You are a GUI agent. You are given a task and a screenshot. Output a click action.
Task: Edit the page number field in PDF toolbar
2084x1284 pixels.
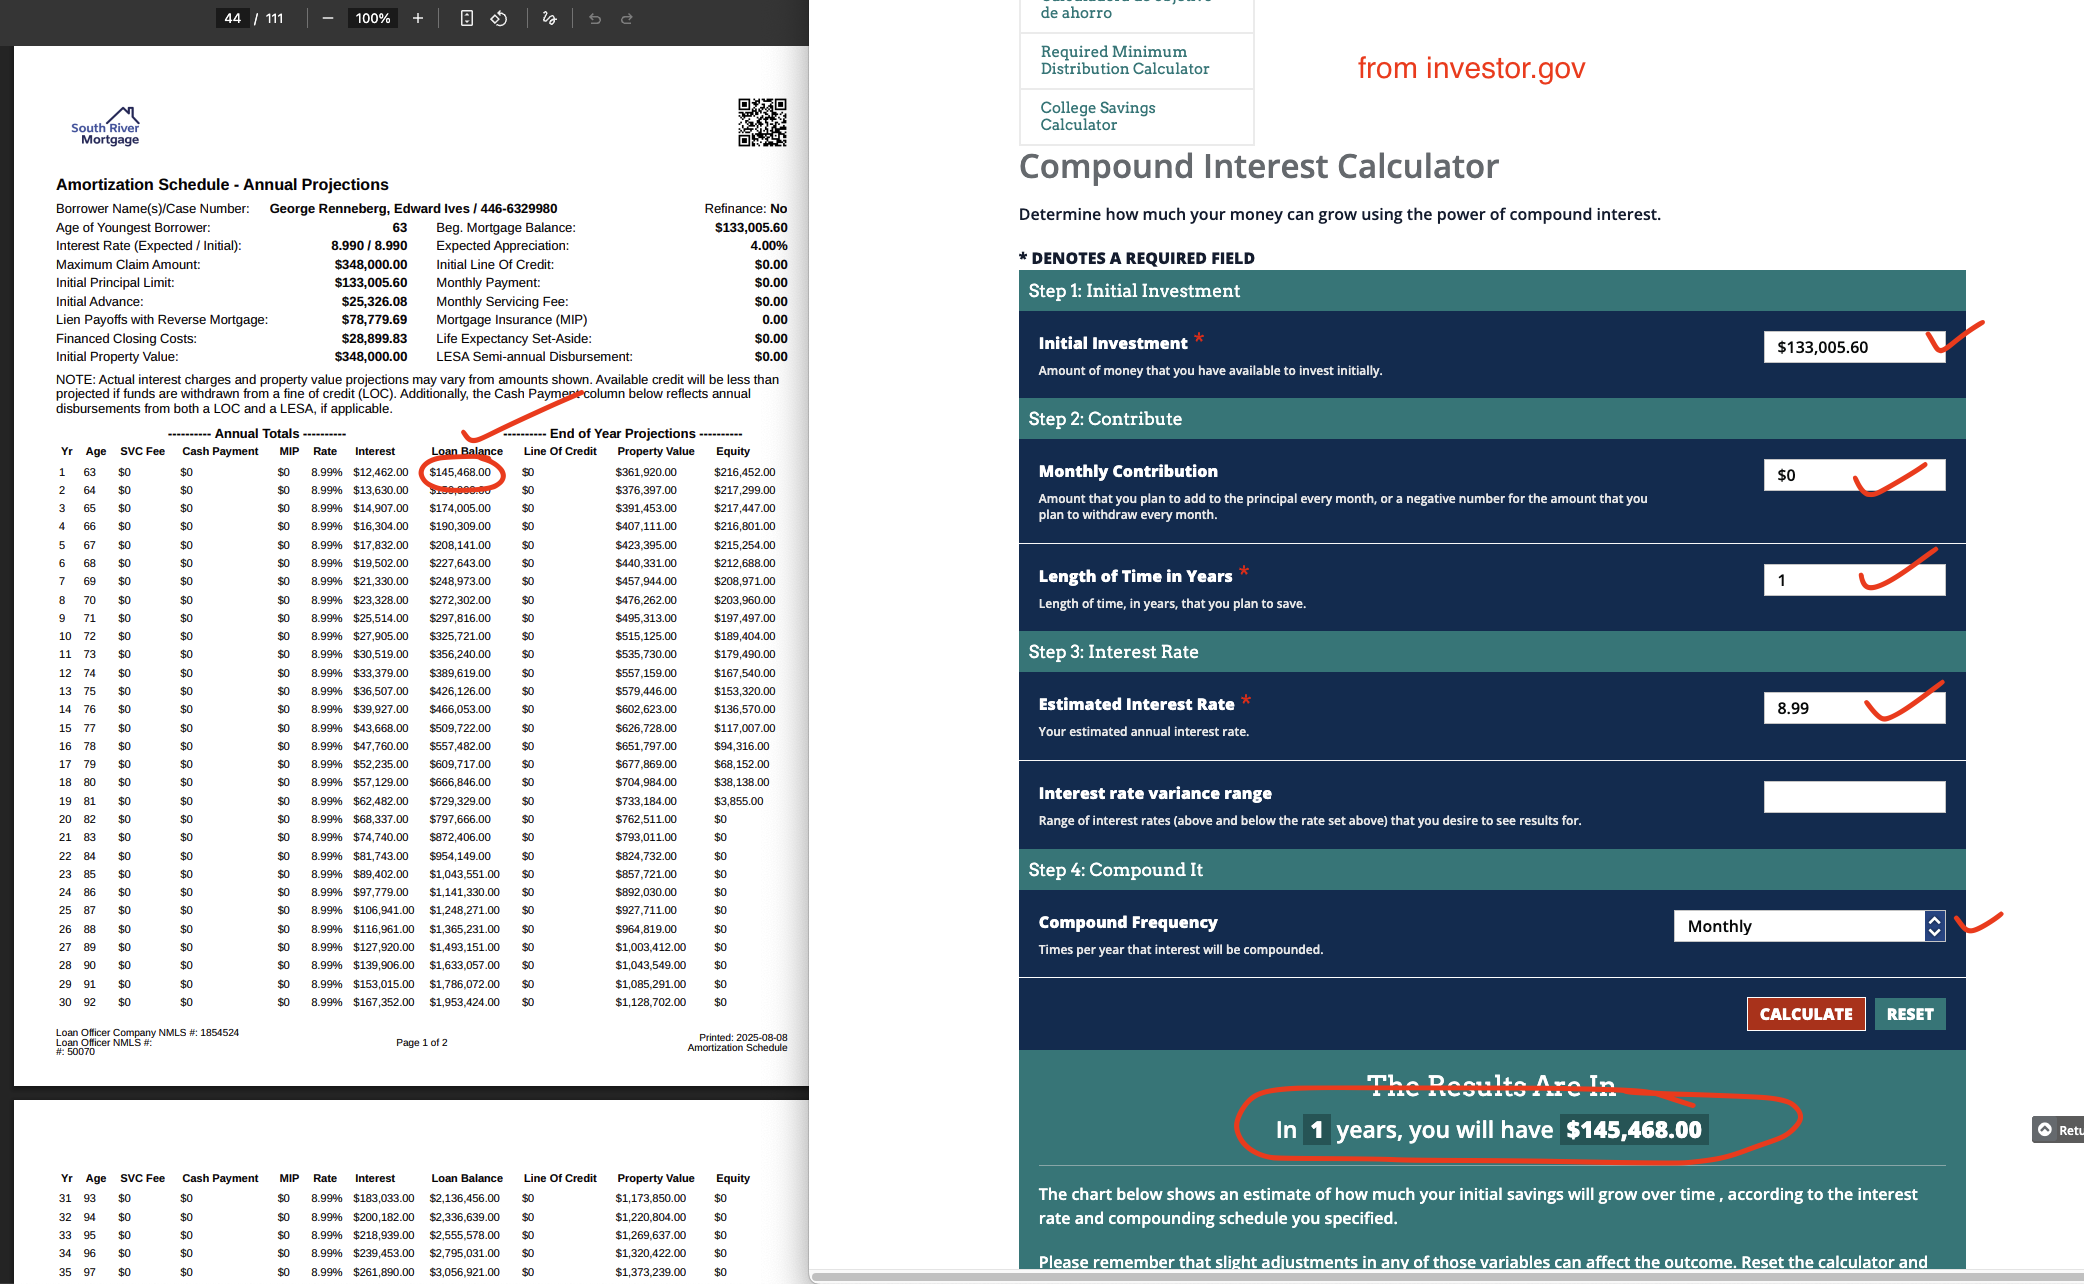tap(231, 18)
